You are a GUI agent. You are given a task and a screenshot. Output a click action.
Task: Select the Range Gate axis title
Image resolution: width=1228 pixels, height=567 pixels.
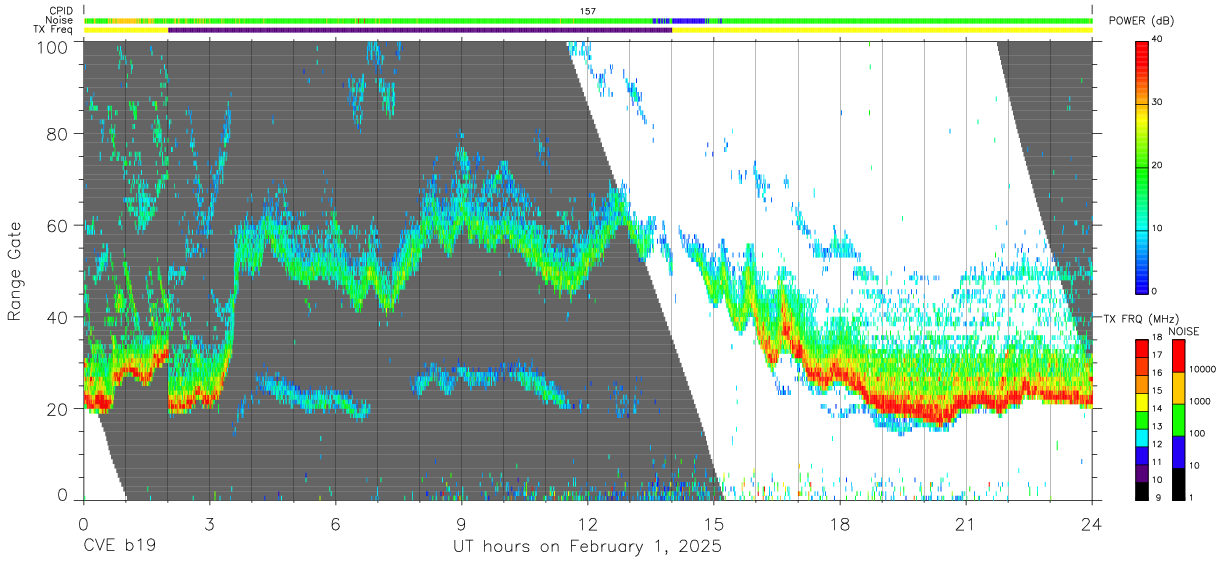pos(16,271)
